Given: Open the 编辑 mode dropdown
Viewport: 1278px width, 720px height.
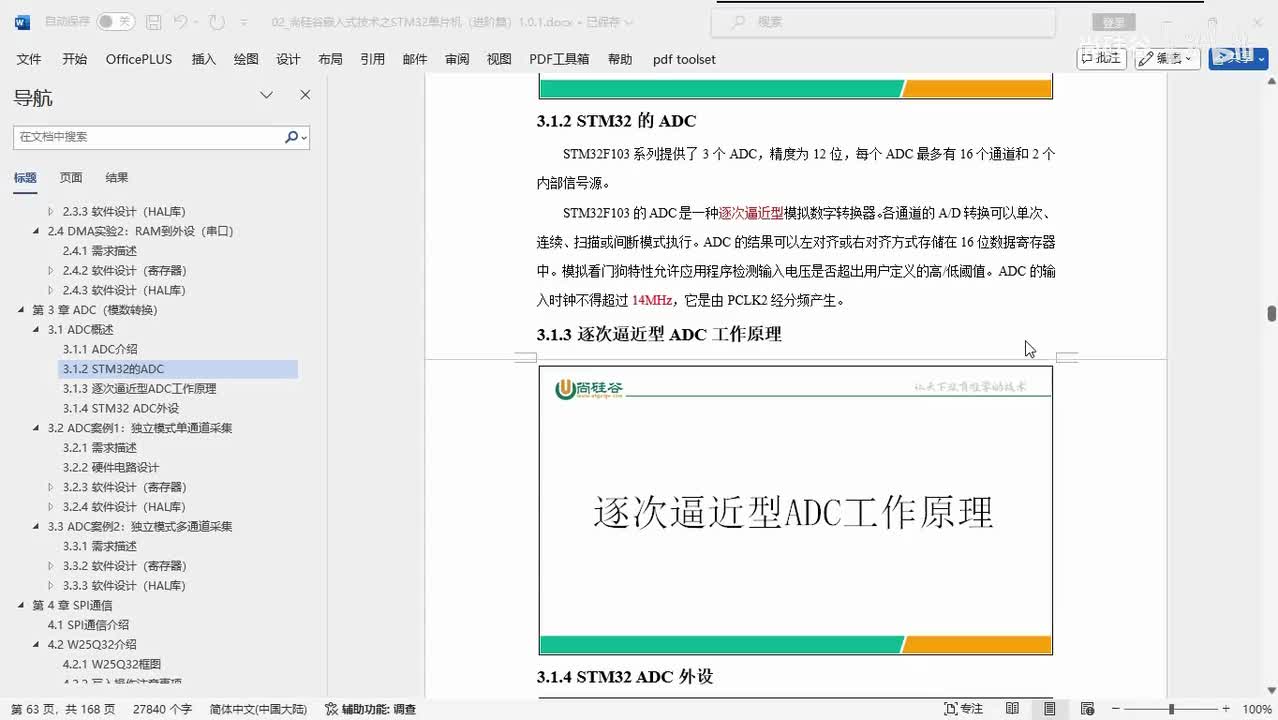Looking at the screenshot, I should [x=1167, y=58].
